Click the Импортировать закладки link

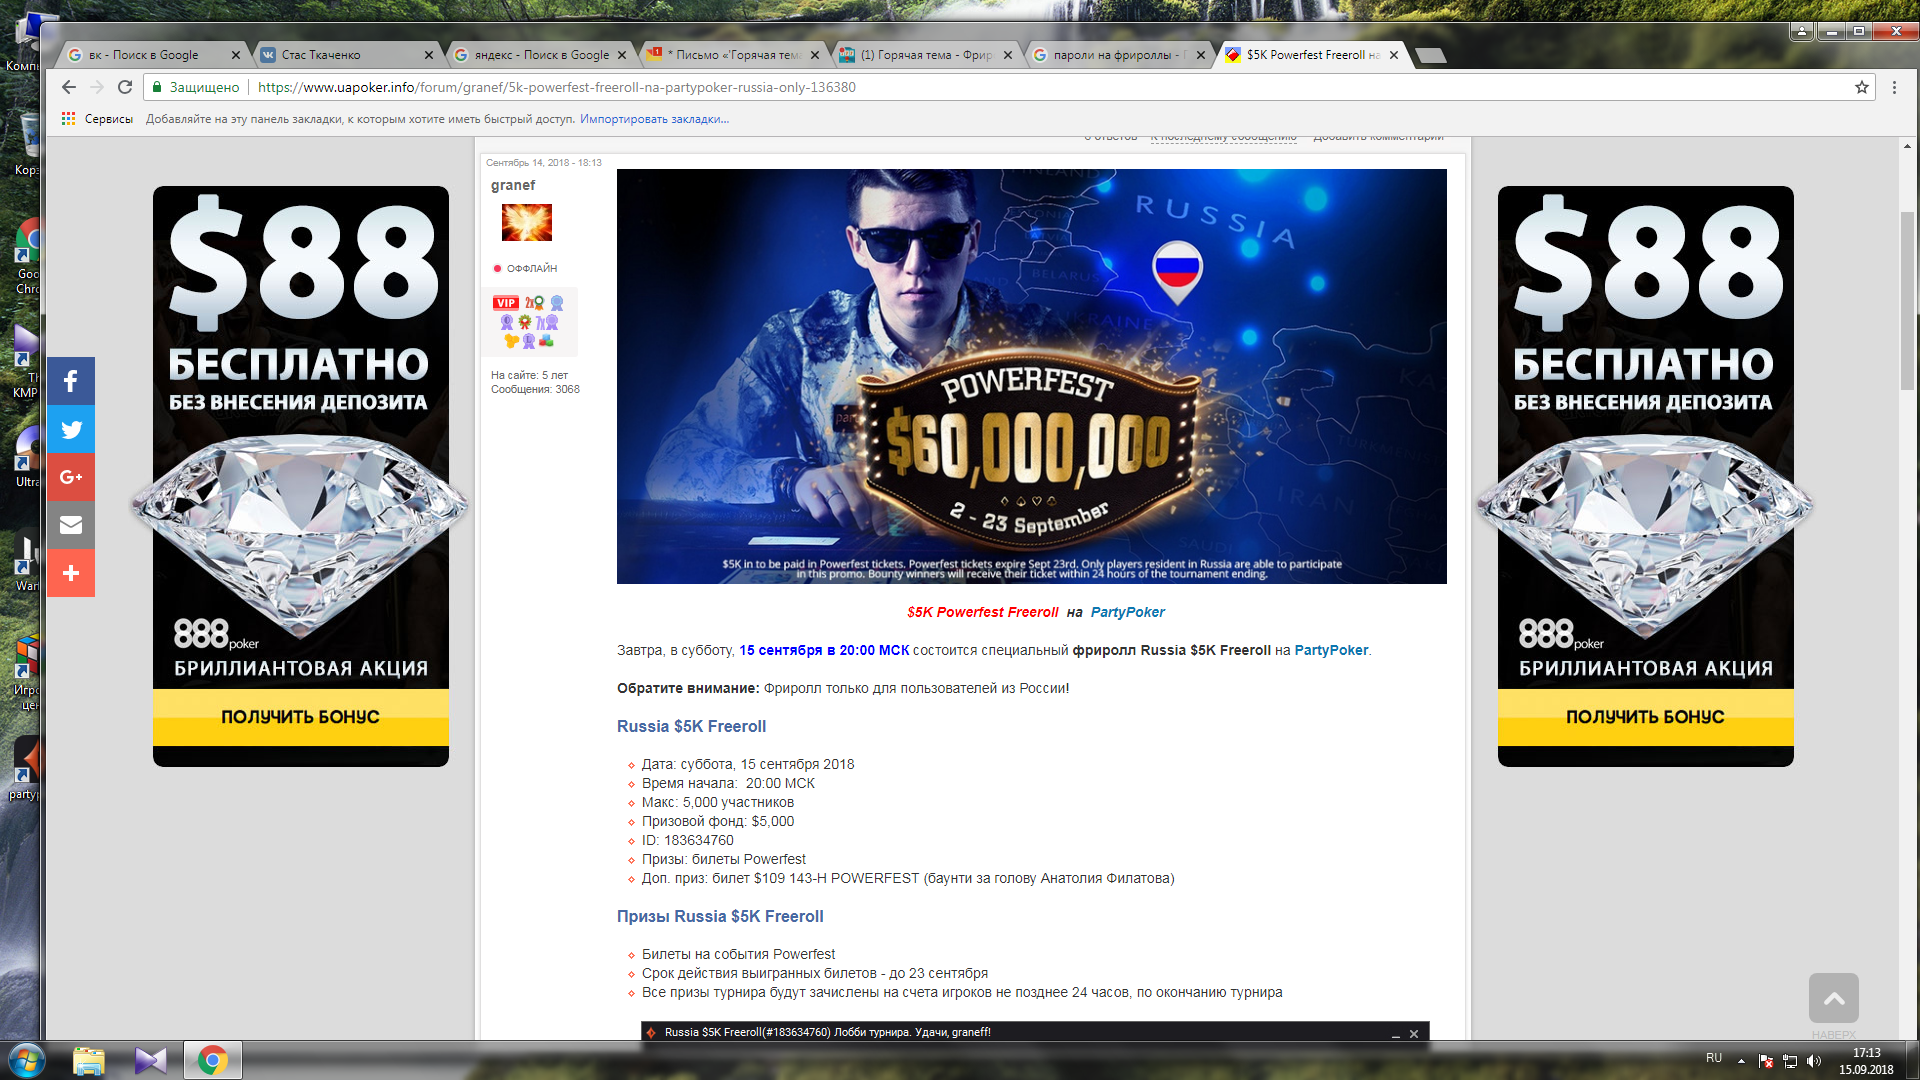coord(654,119)
